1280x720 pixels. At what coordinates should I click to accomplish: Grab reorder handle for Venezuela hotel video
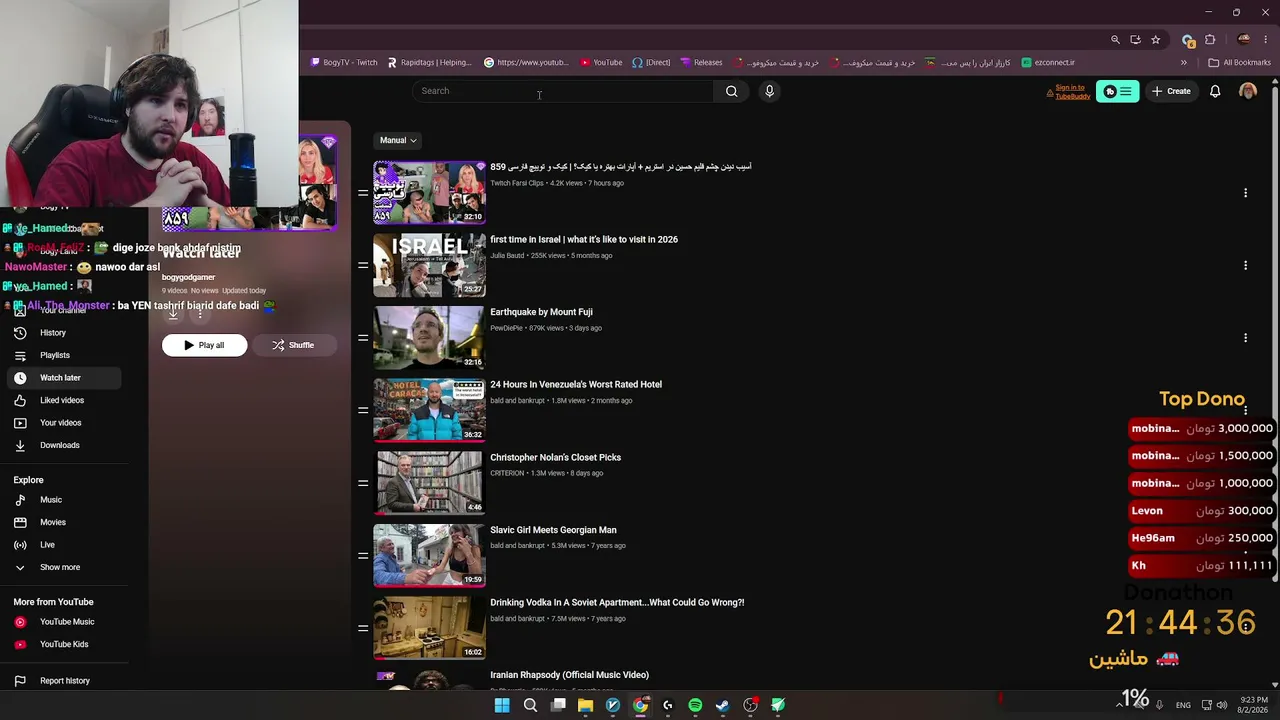362,410
